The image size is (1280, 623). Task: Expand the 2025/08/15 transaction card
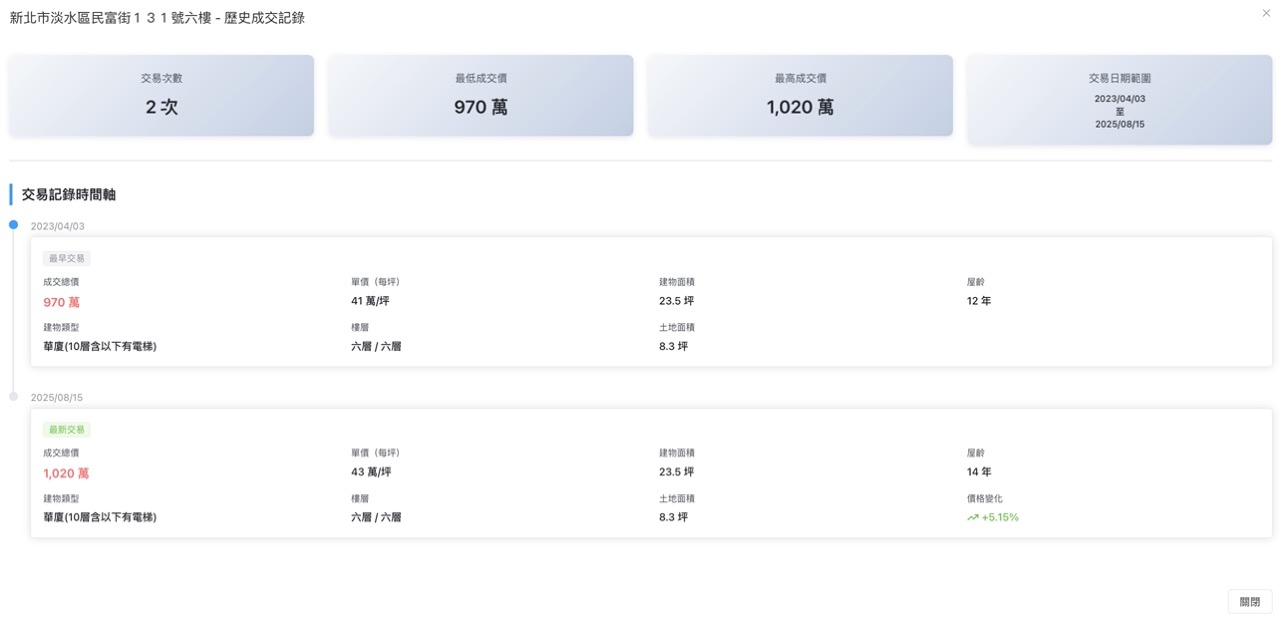point(650,473)
